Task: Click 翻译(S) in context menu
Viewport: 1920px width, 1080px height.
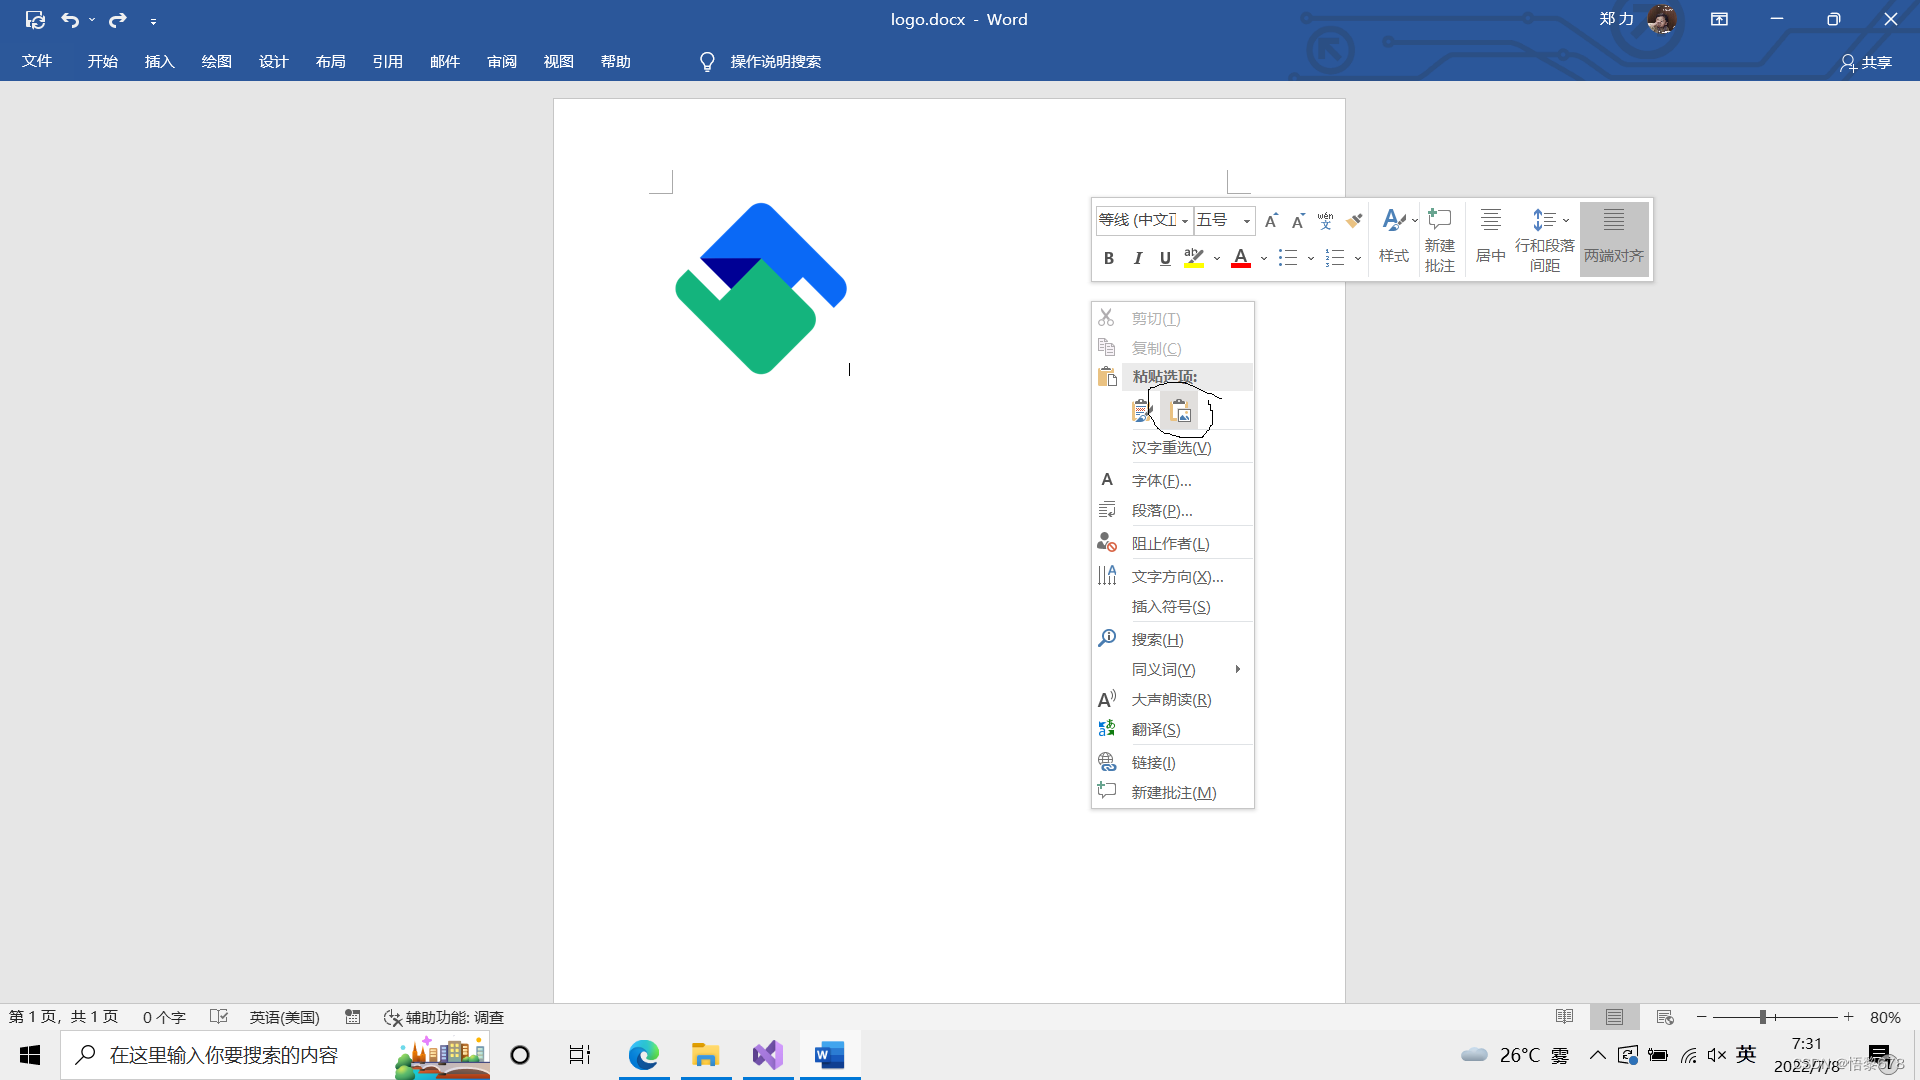Action: point(1156,730)
